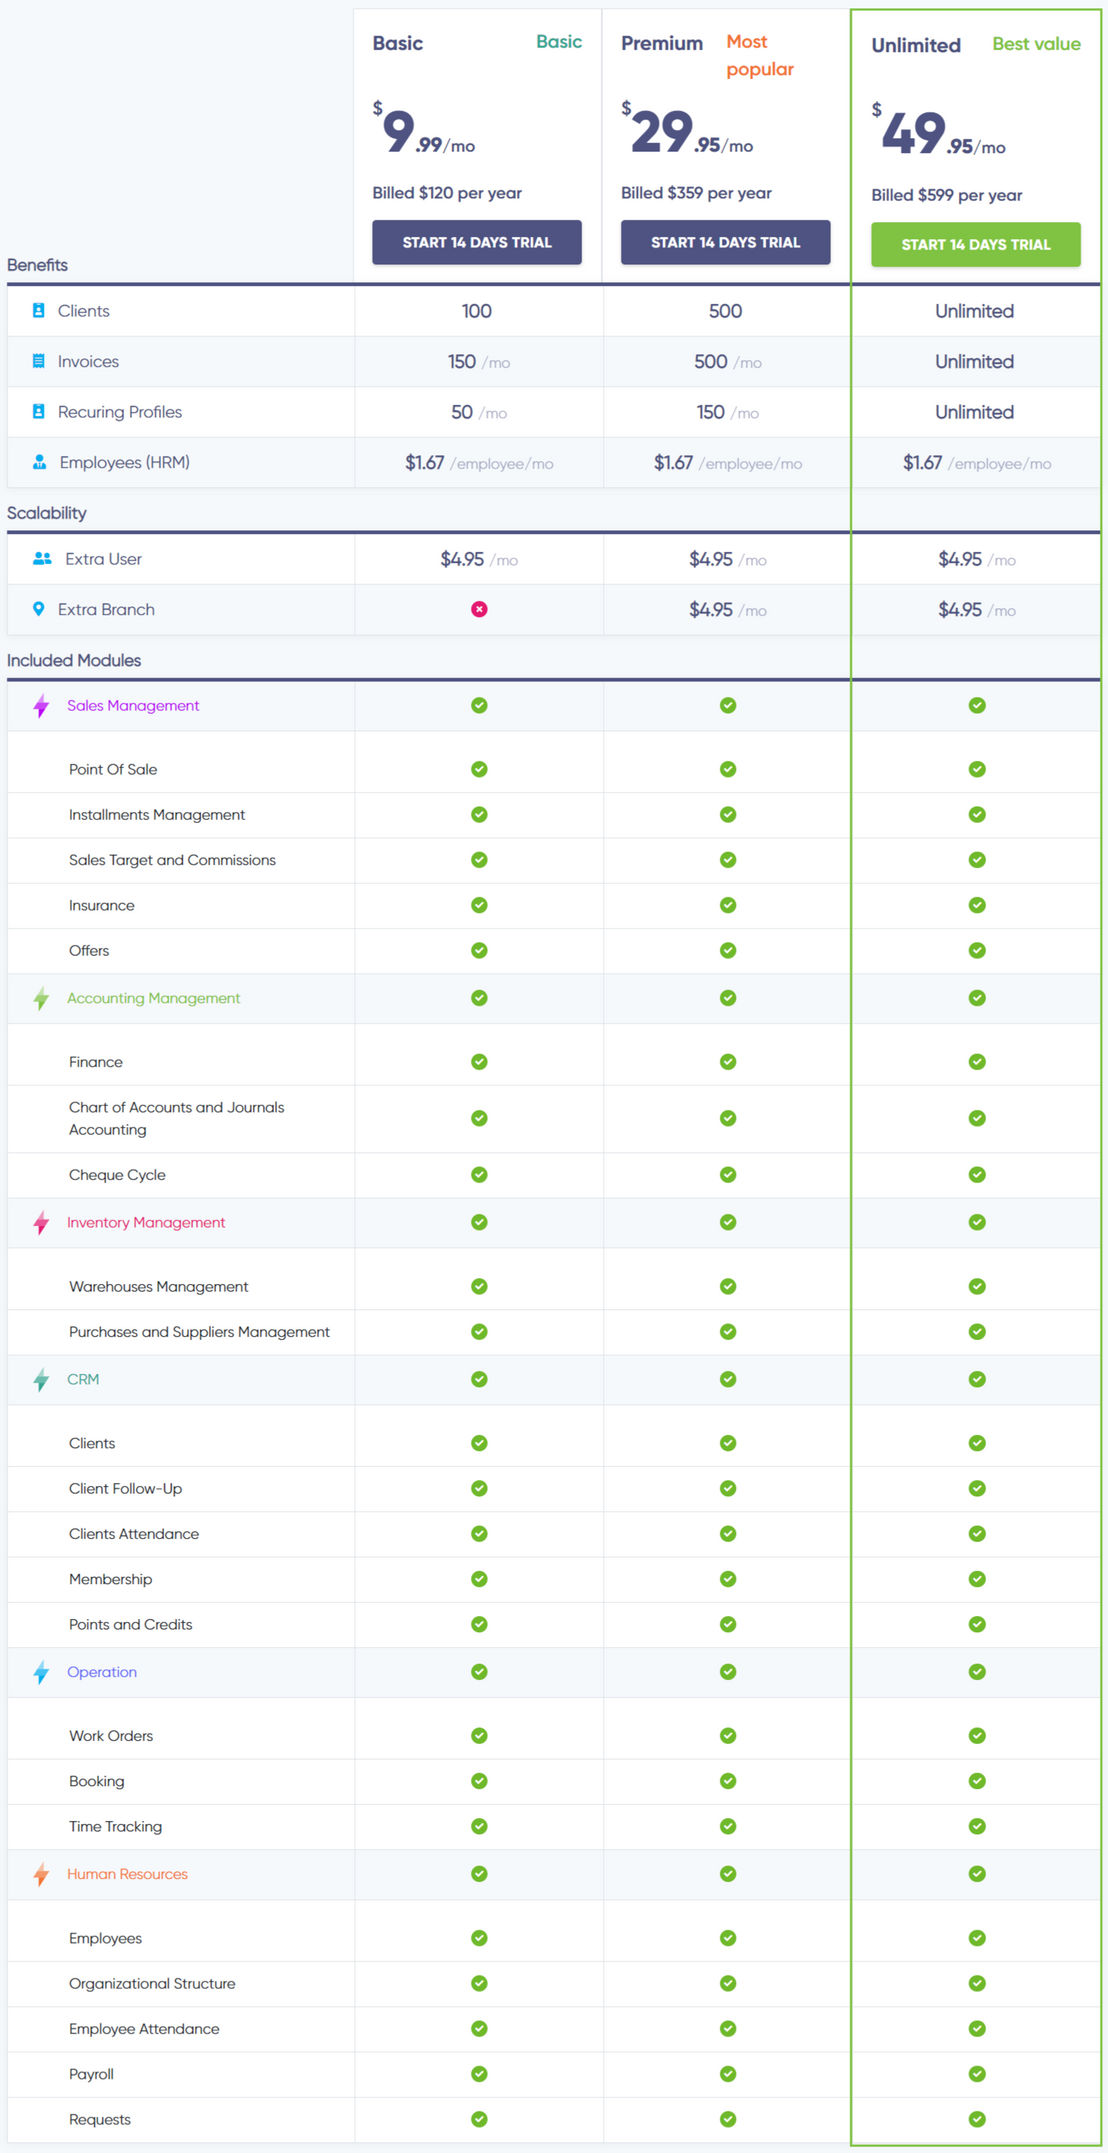Click Premium checkmark for Cheque Cycle
The width and height of the screenshot is (1108, 2153).
click(728, 1174)
